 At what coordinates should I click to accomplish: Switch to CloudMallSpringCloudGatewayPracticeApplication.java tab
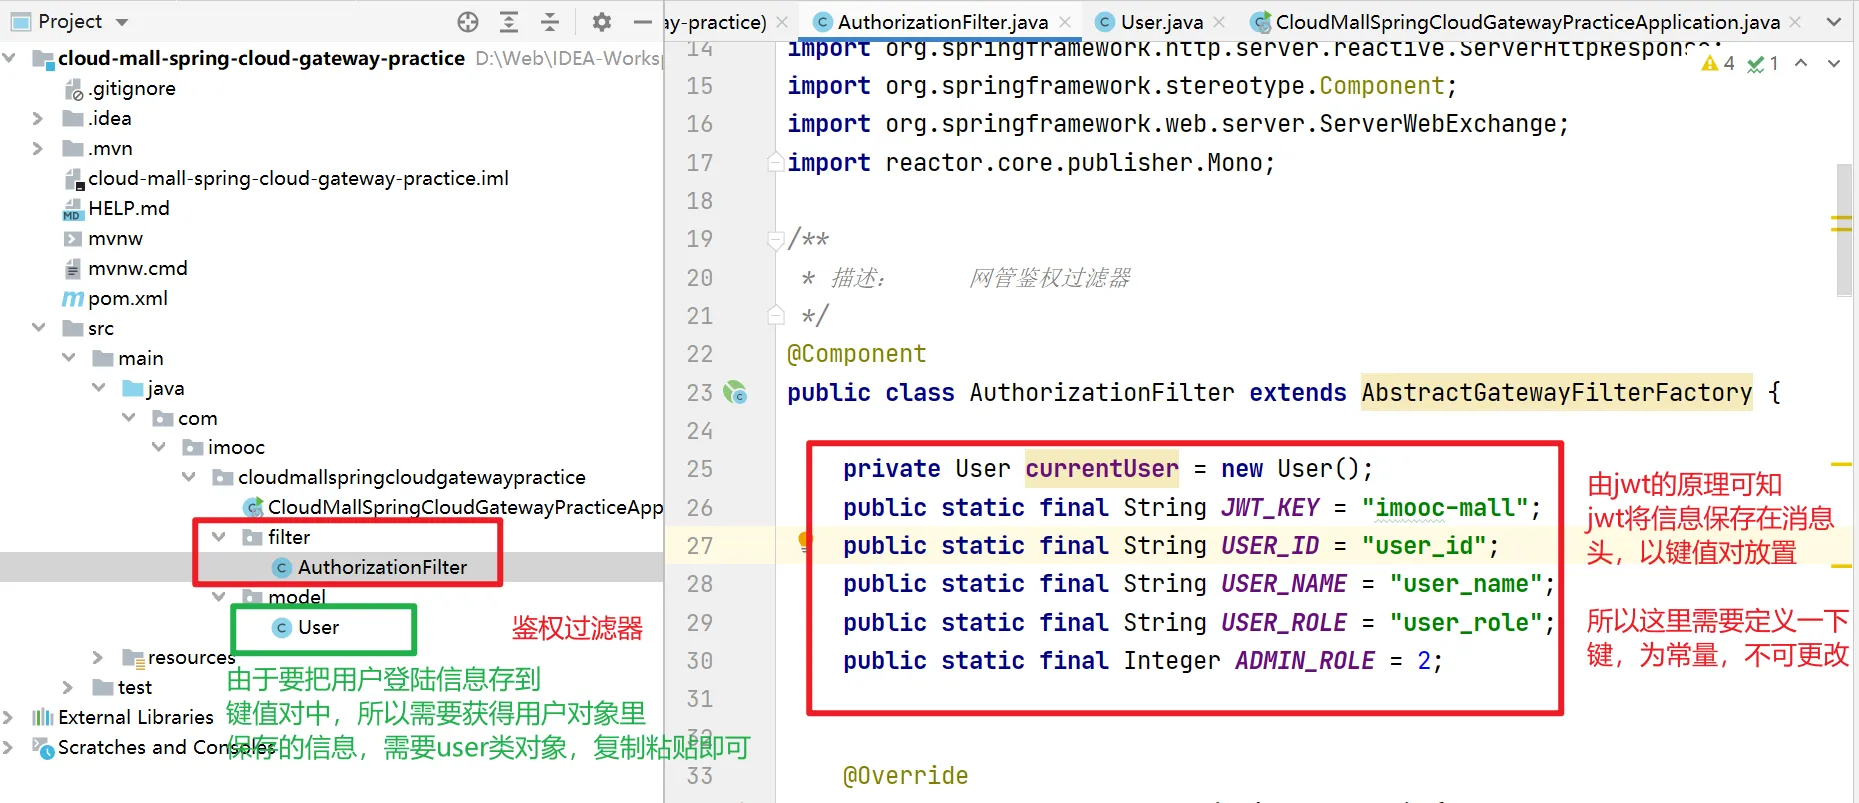1527,22
